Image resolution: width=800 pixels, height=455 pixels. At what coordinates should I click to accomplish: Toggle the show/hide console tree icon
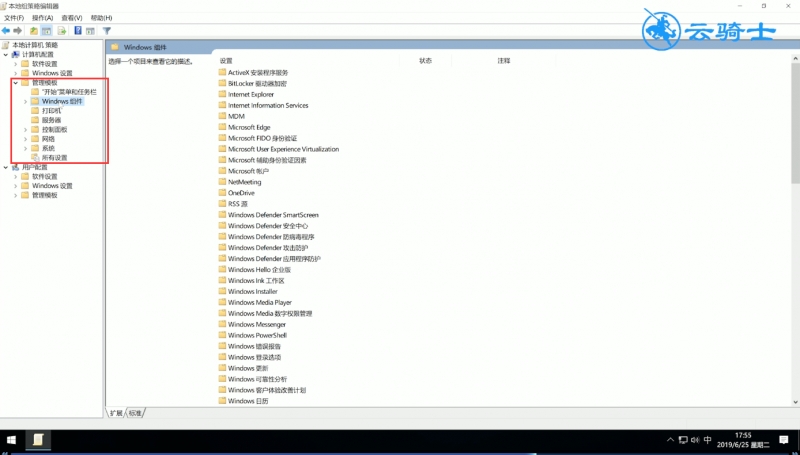(x=46, y=31)
